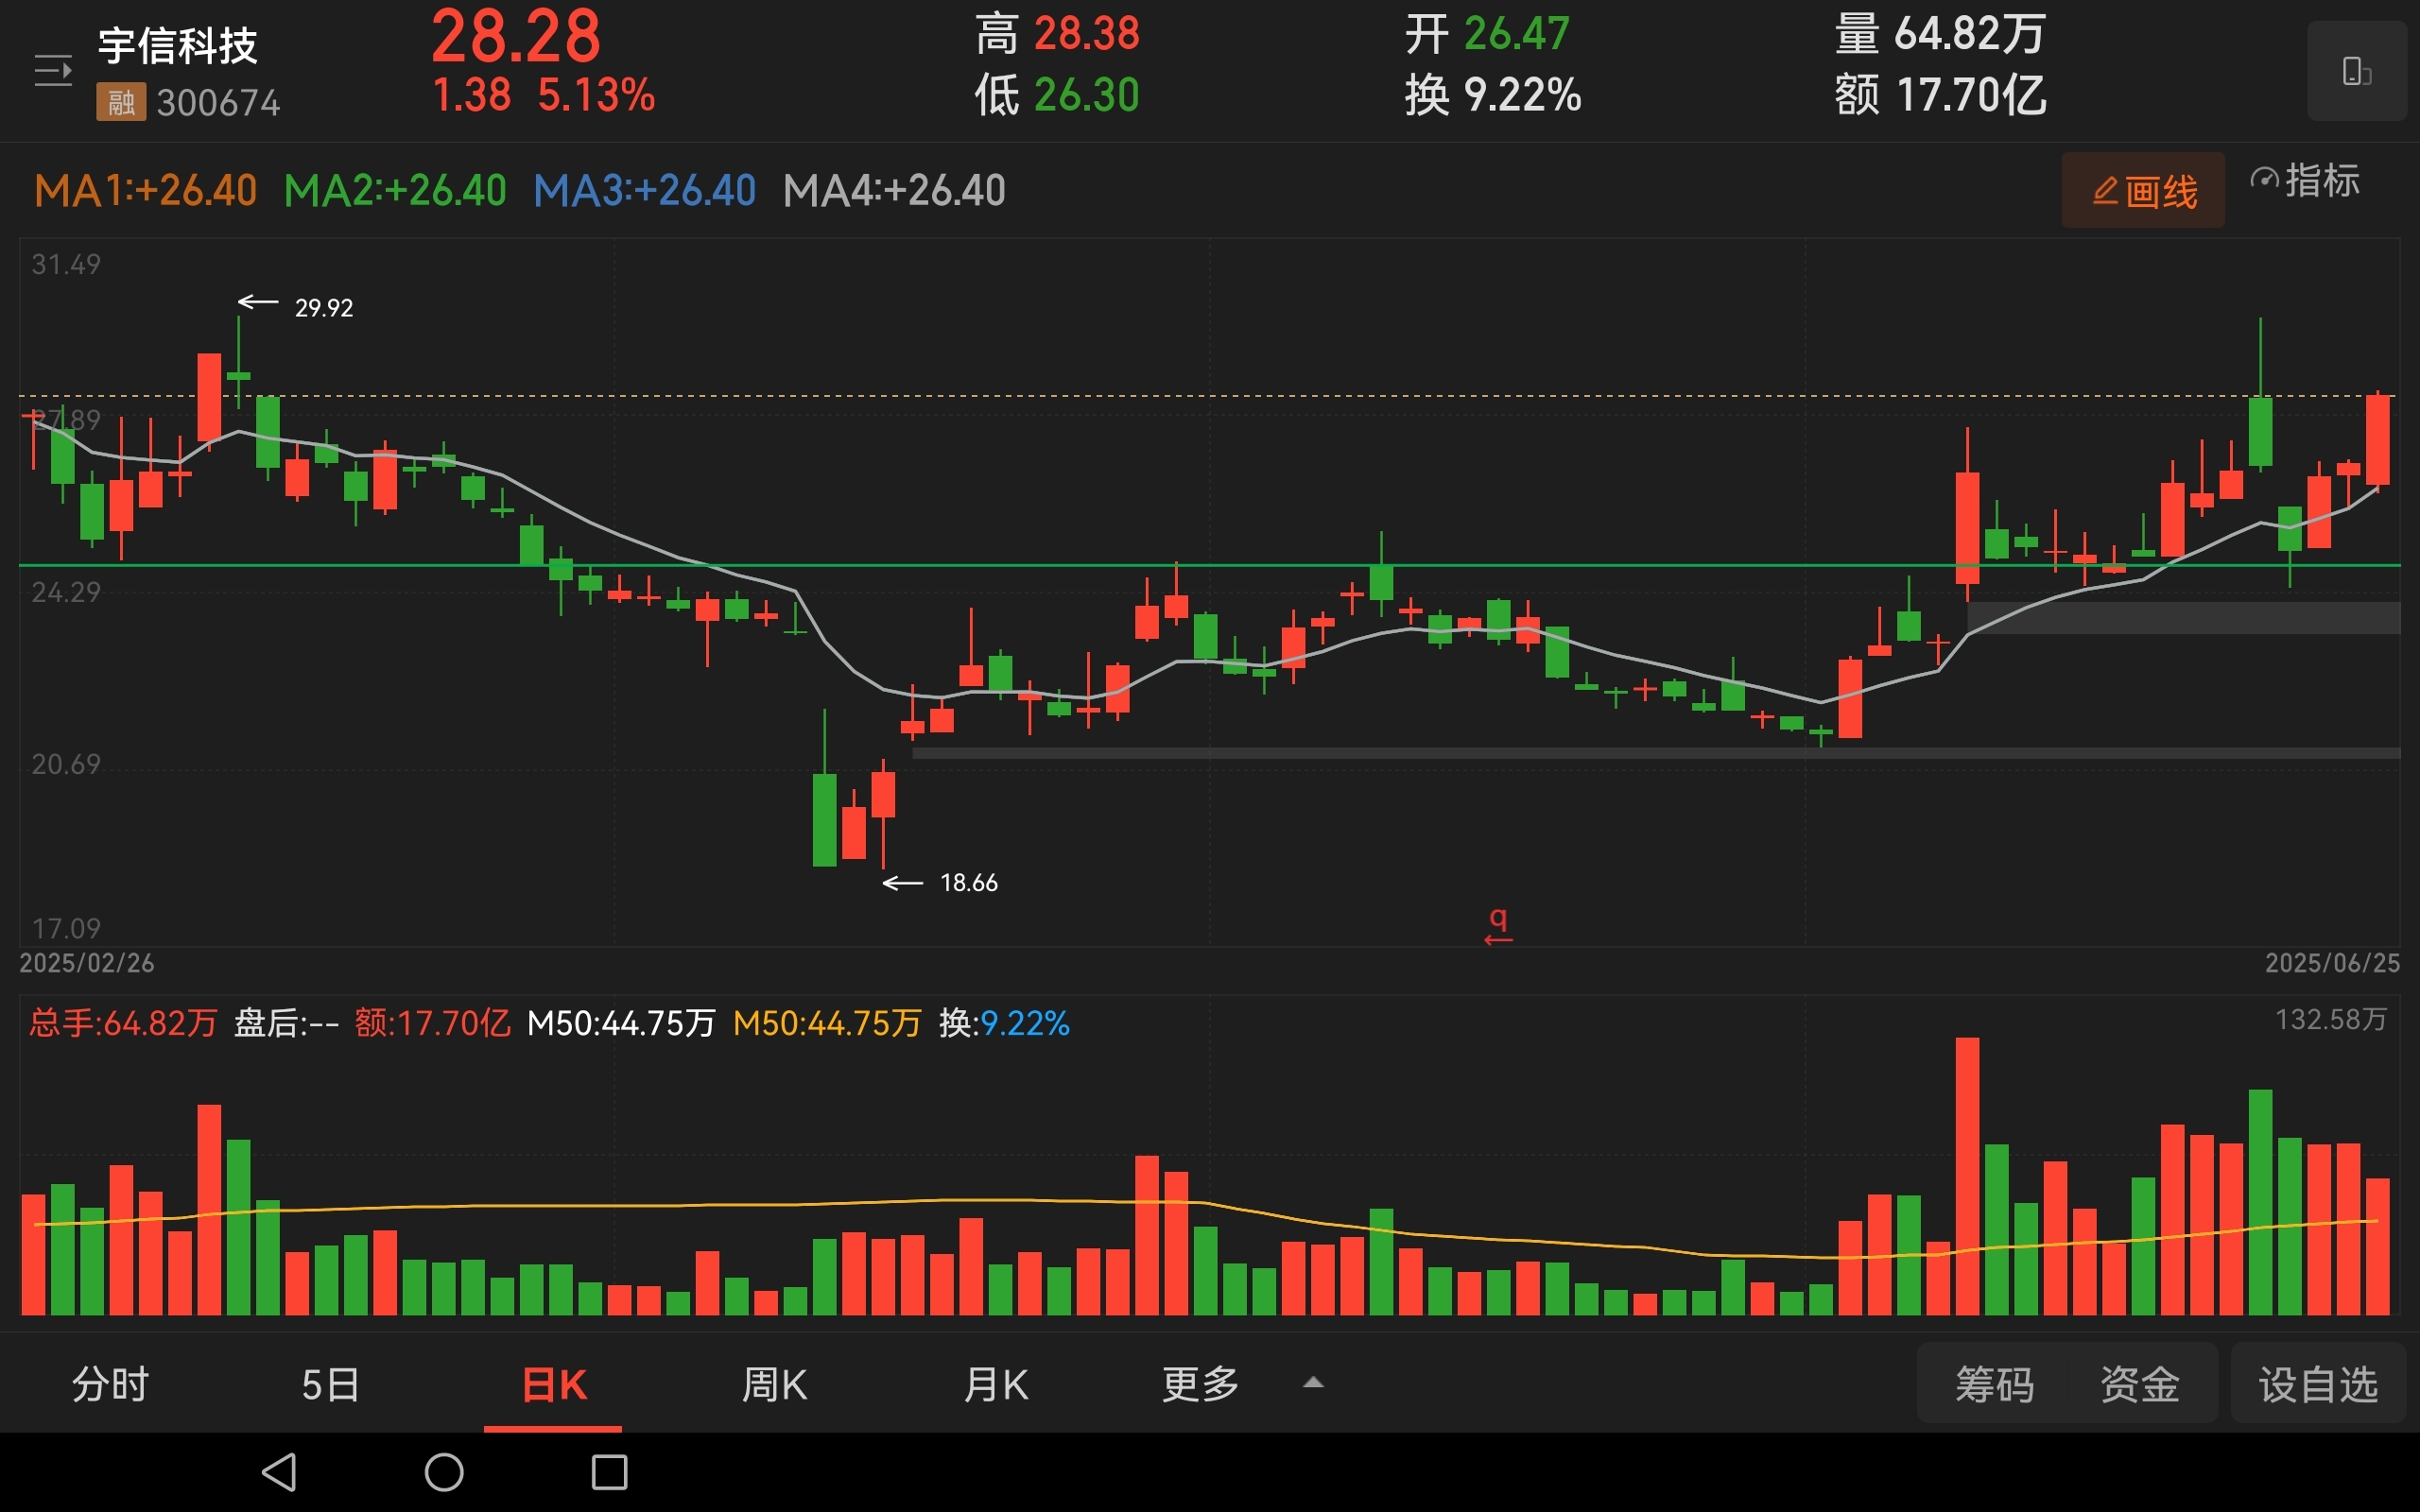Tap the volume 64.82万 in header
The height and width of the screenshot is (1512, 2420).
1969,34
